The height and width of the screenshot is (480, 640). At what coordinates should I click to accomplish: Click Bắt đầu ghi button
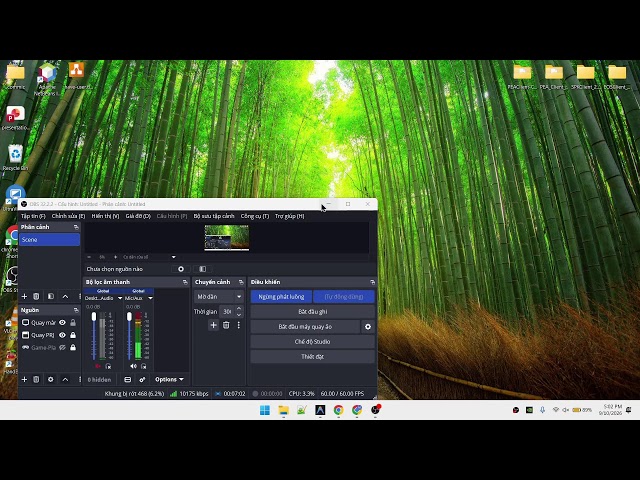pos(312,312)
